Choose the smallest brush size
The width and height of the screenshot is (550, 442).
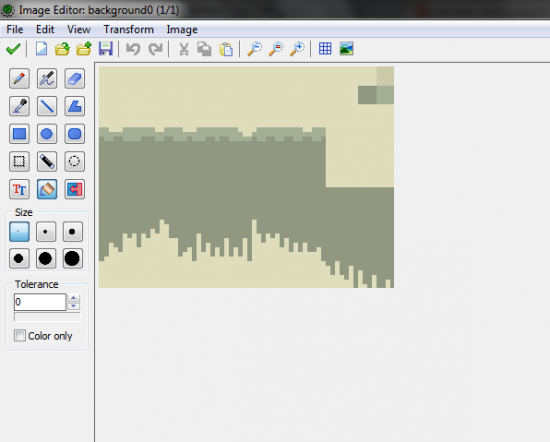tap(19, 232)
